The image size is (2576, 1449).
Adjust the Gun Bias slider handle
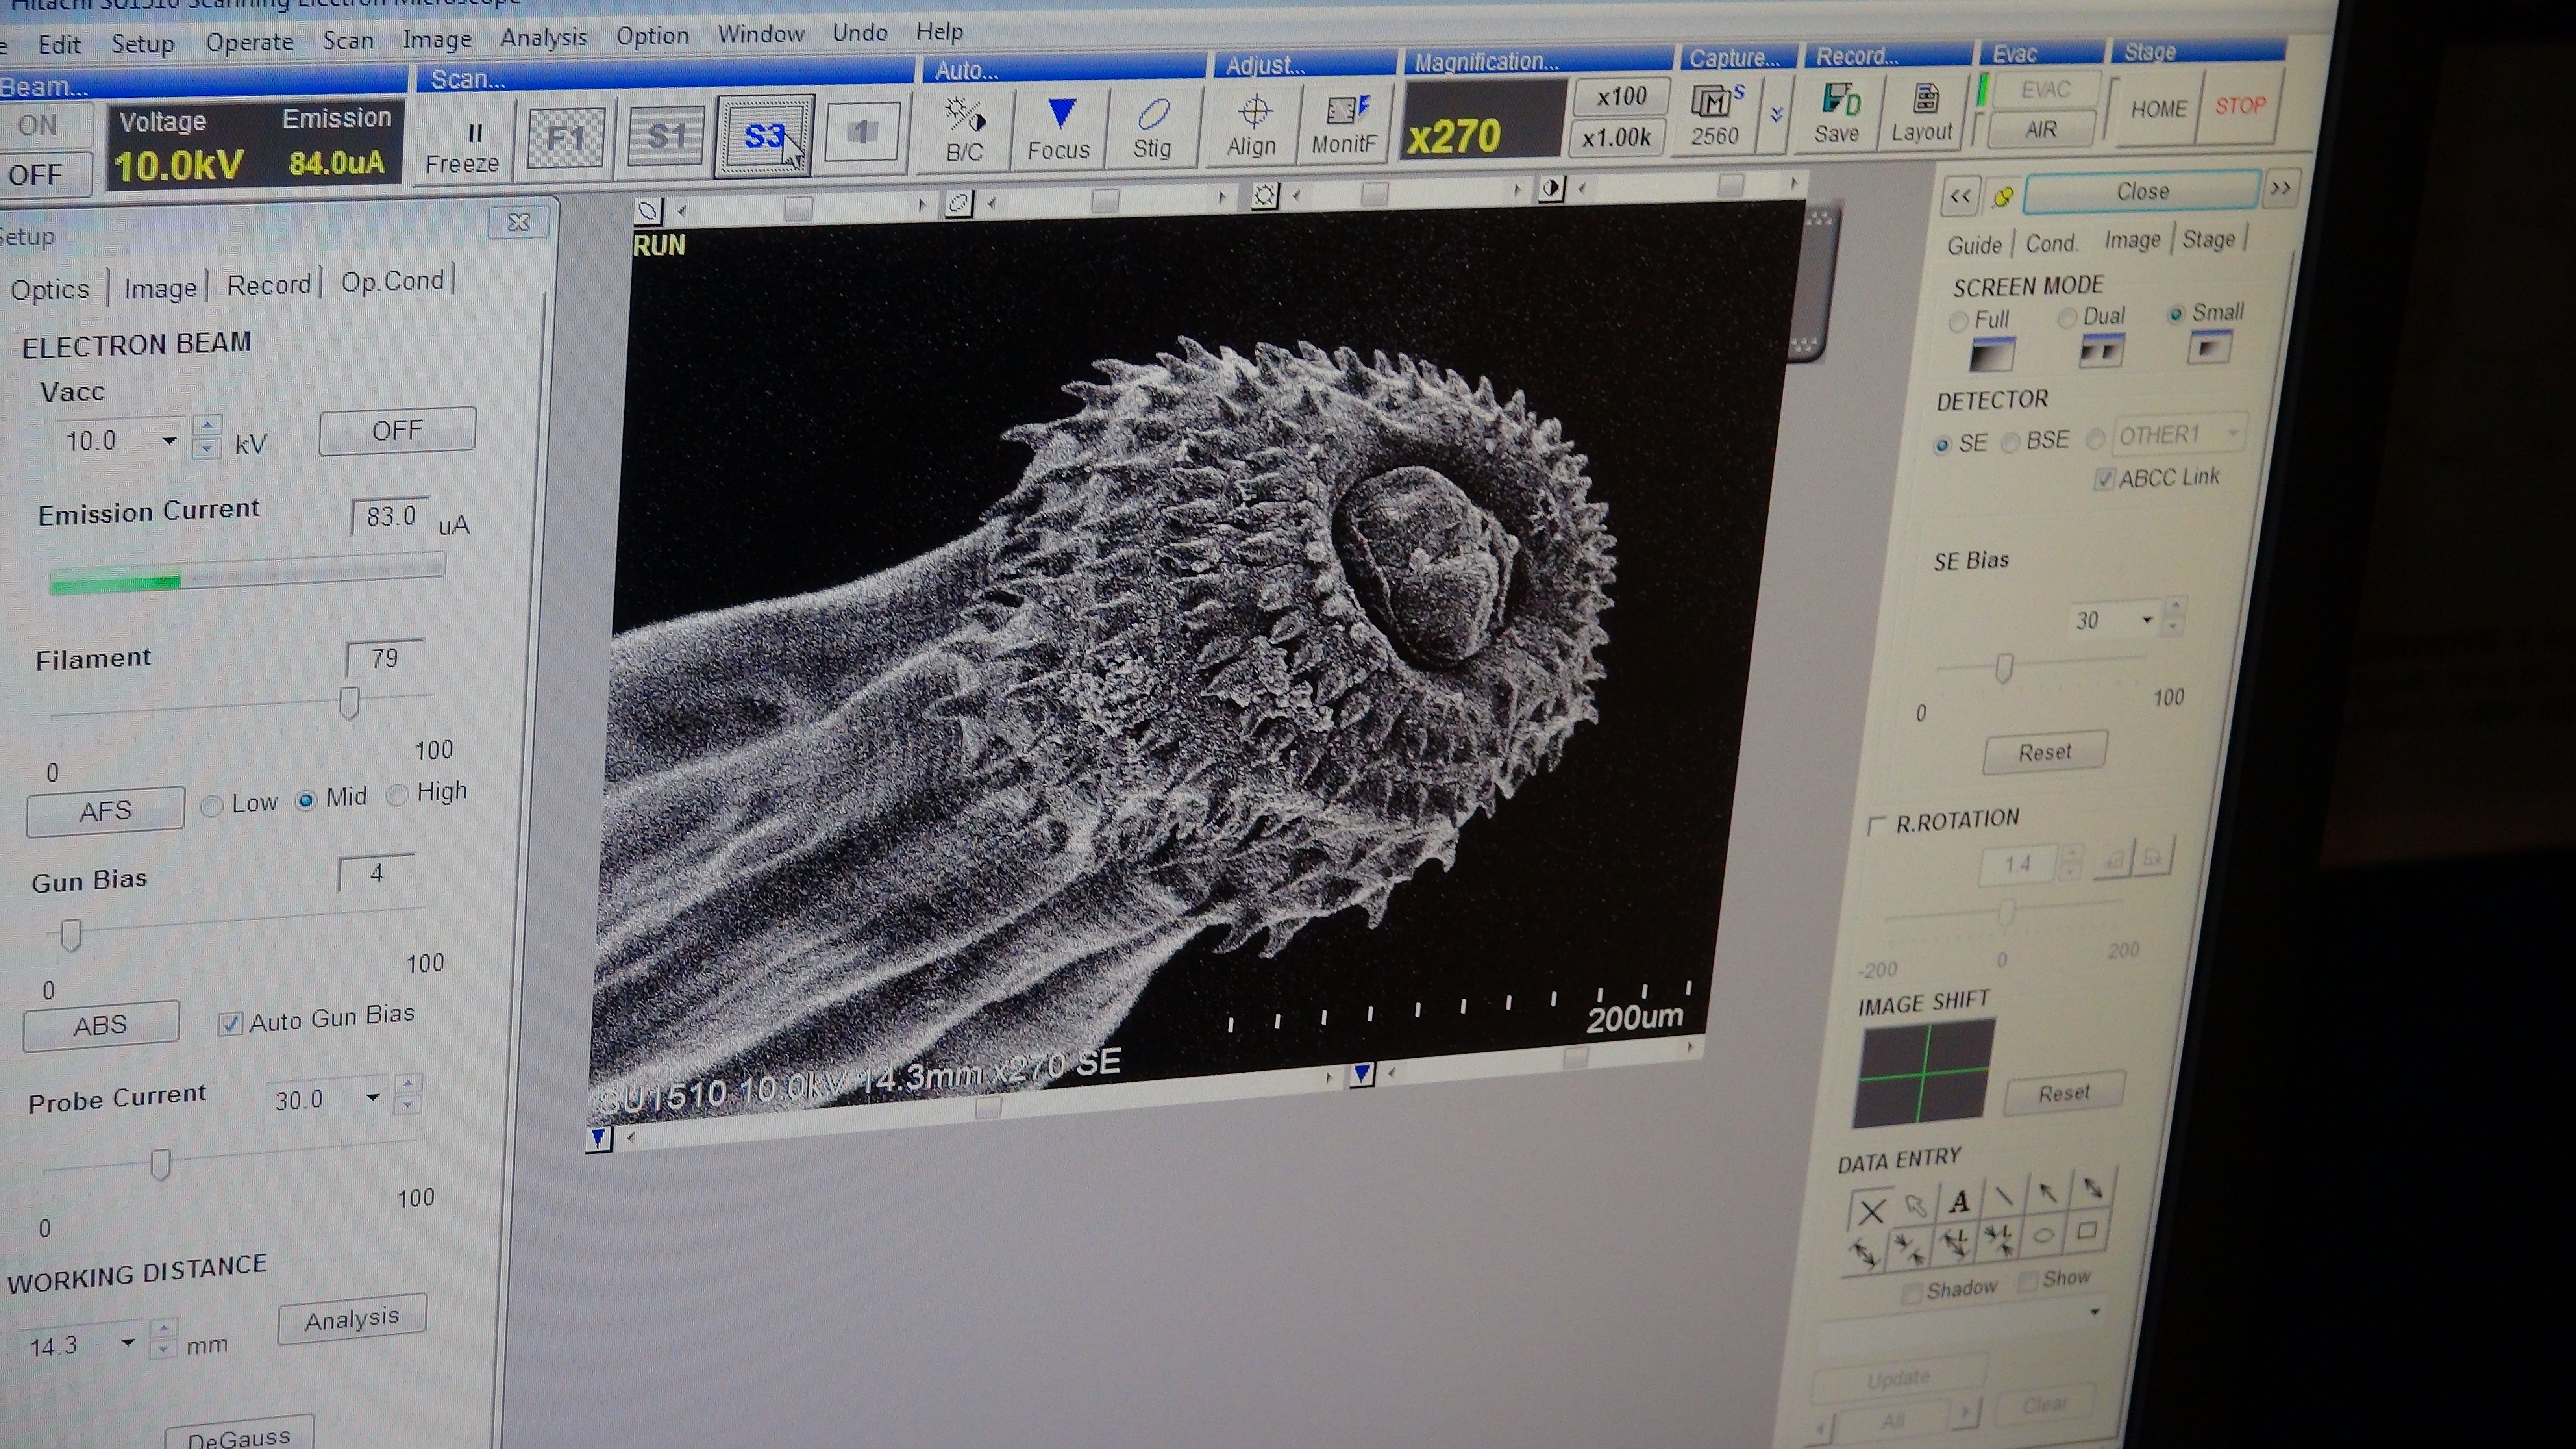click(x=70, y=935)
